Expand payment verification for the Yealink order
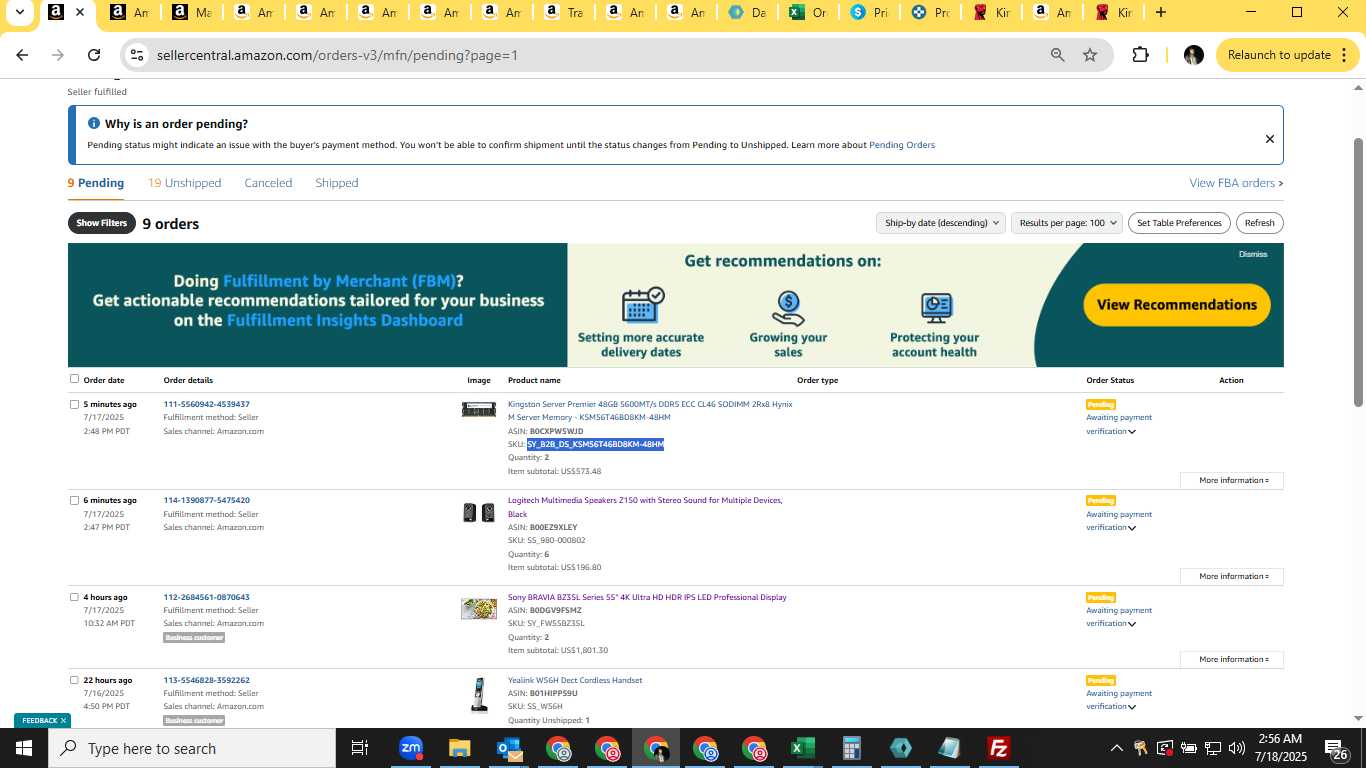This screenshot has height=768, width=1366. coord(1132,707)
